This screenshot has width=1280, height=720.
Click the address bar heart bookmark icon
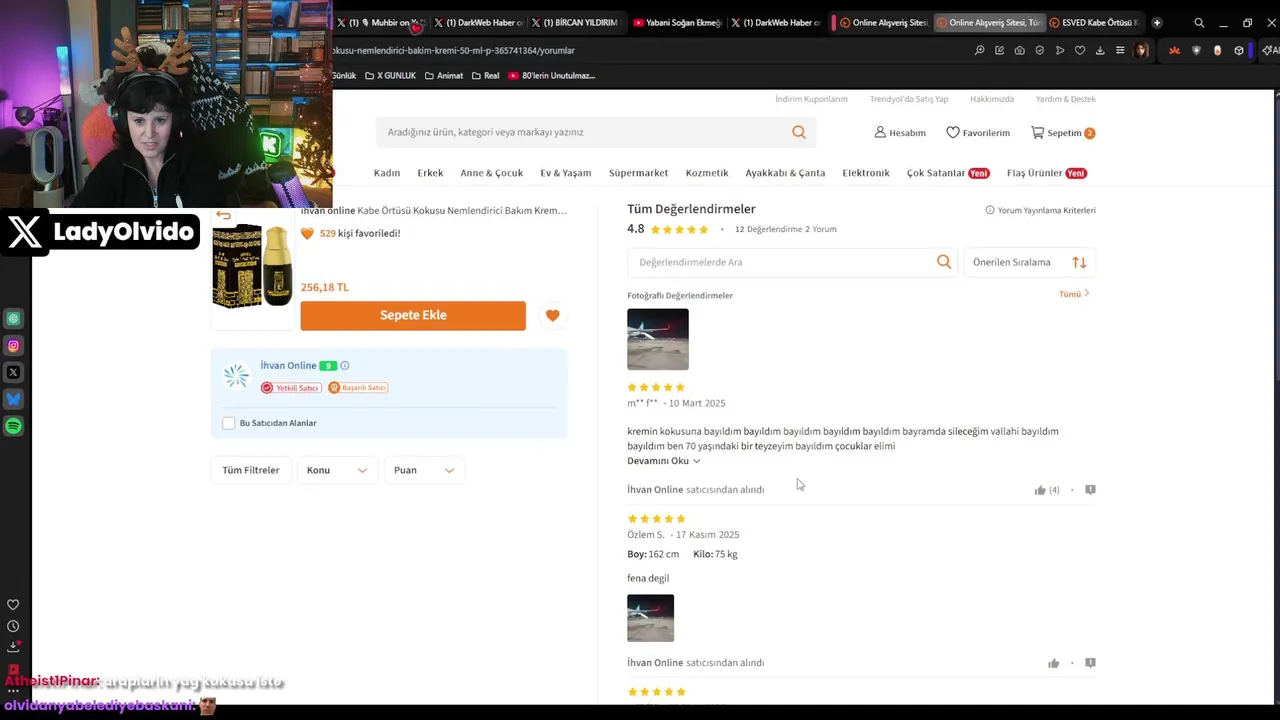(x=1080, y=50)
